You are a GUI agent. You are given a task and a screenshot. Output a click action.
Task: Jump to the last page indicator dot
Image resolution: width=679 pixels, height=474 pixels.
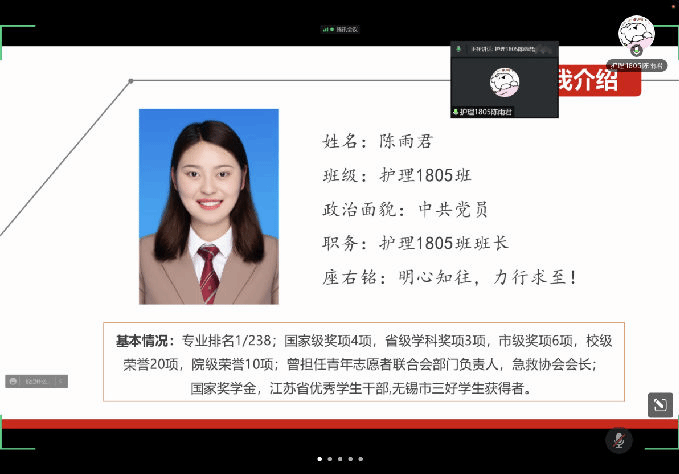(x=362, y=459)
